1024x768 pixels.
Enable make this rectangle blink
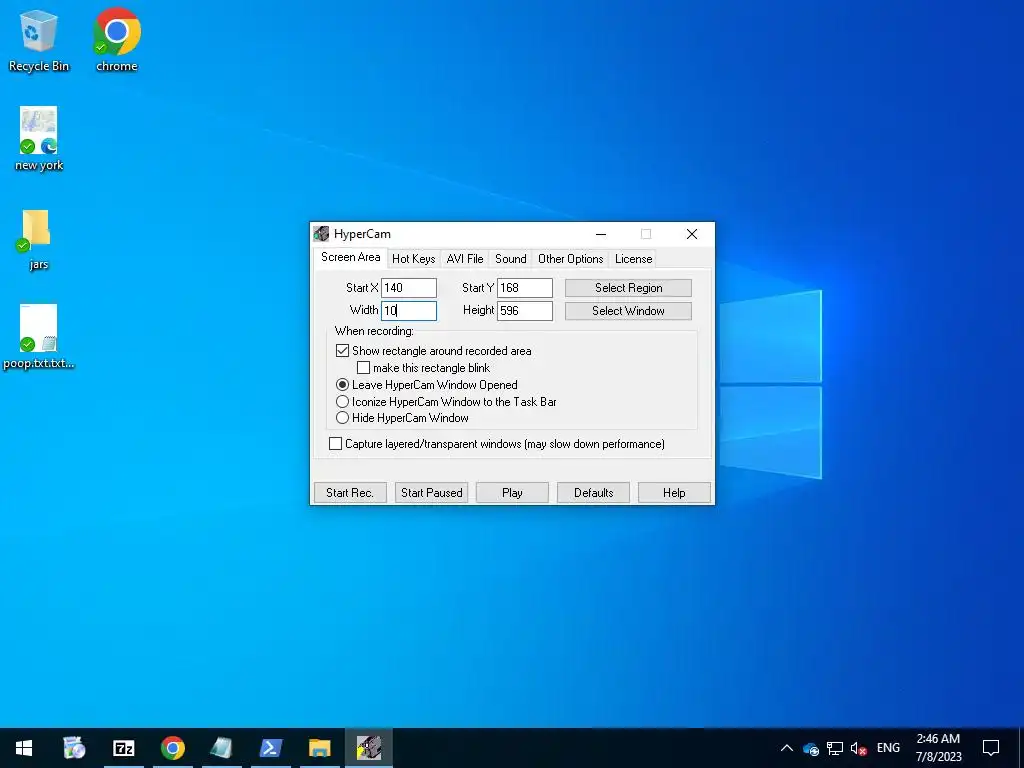(x=363, y=368)
